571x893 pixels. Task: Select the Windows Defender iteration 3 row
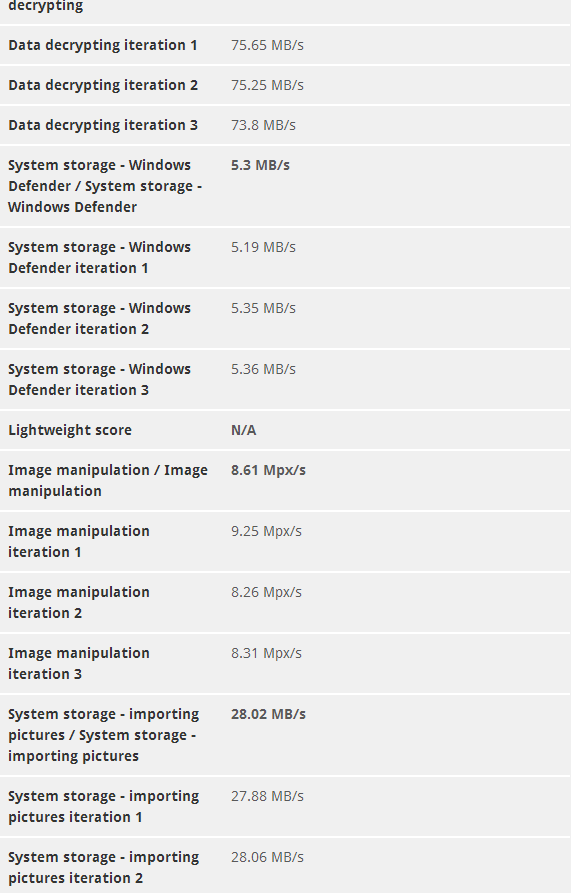pyautogui.click(x=285, y=379)
